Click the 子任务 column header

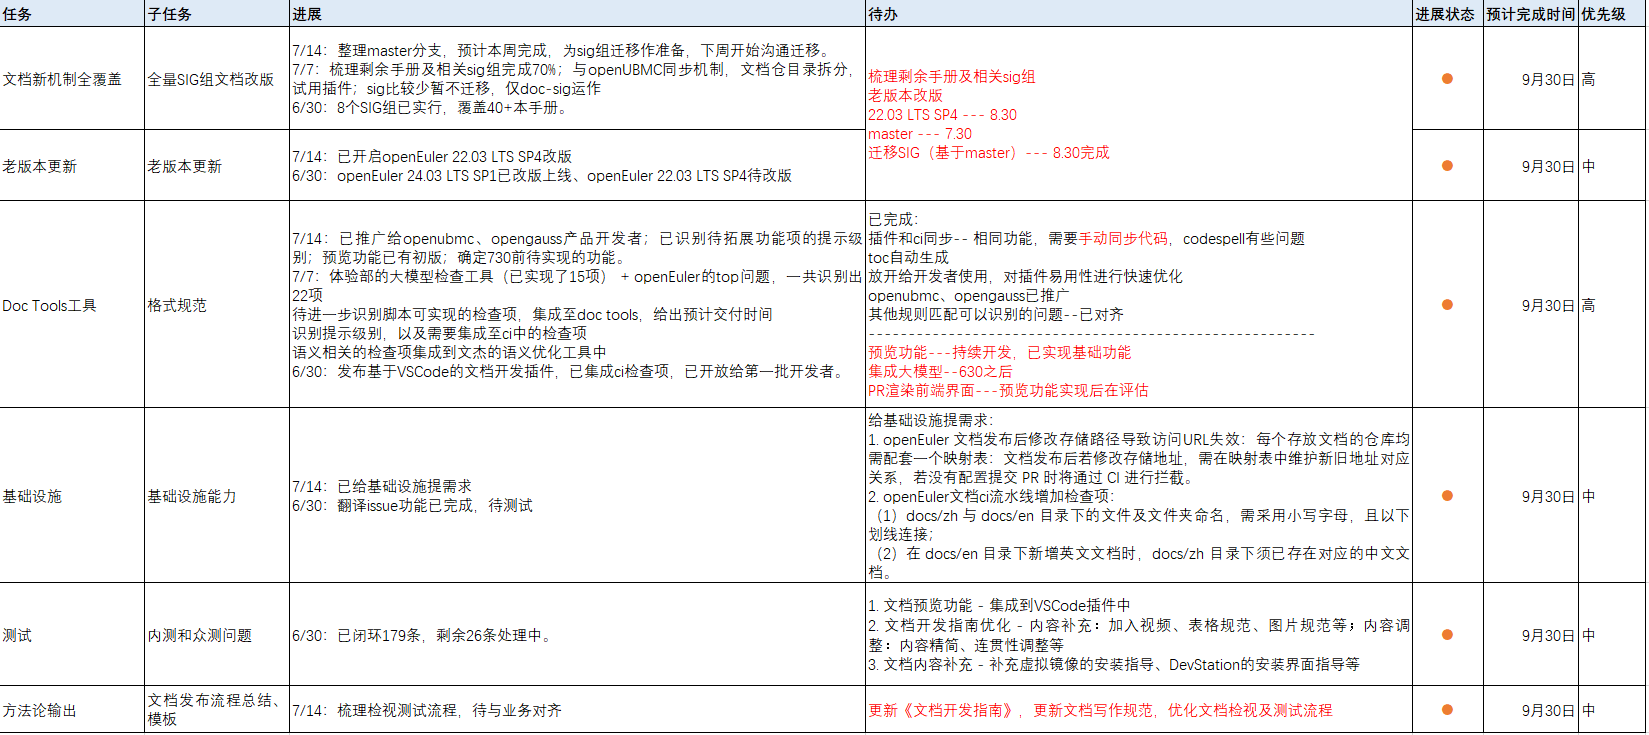170,14
